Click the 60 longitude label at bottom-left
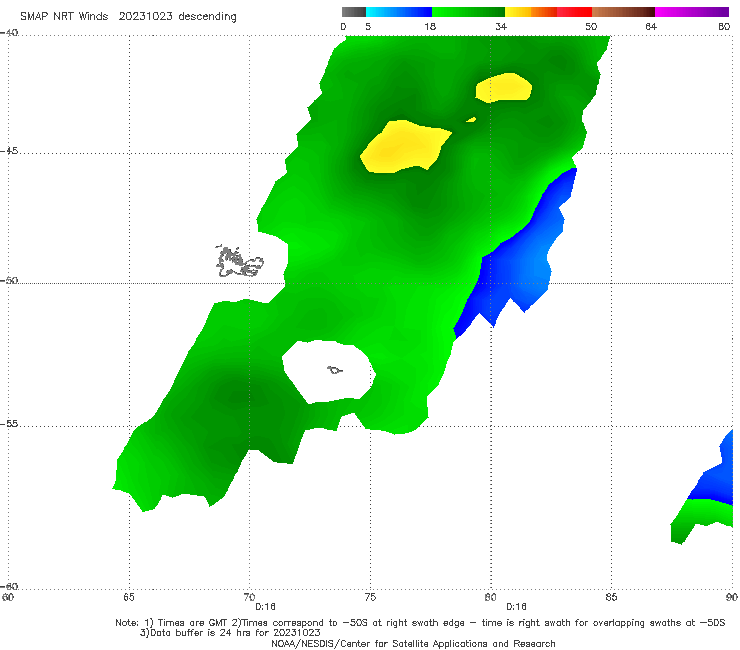 8,598
